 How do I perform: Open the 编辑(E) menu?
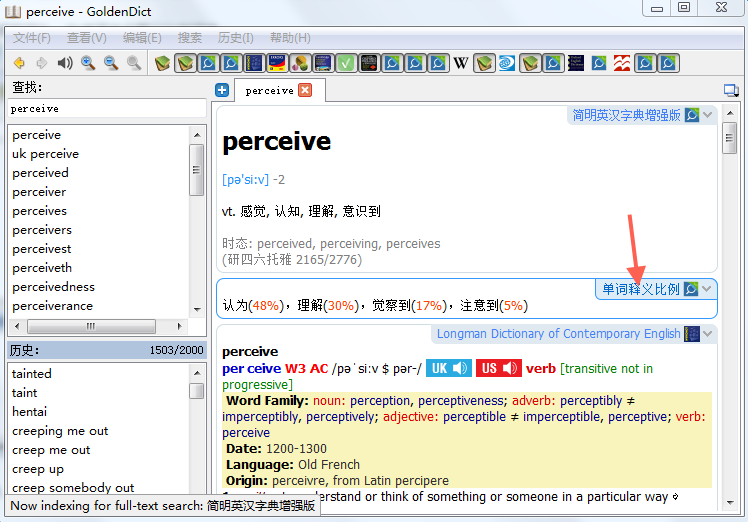point(142,38)
